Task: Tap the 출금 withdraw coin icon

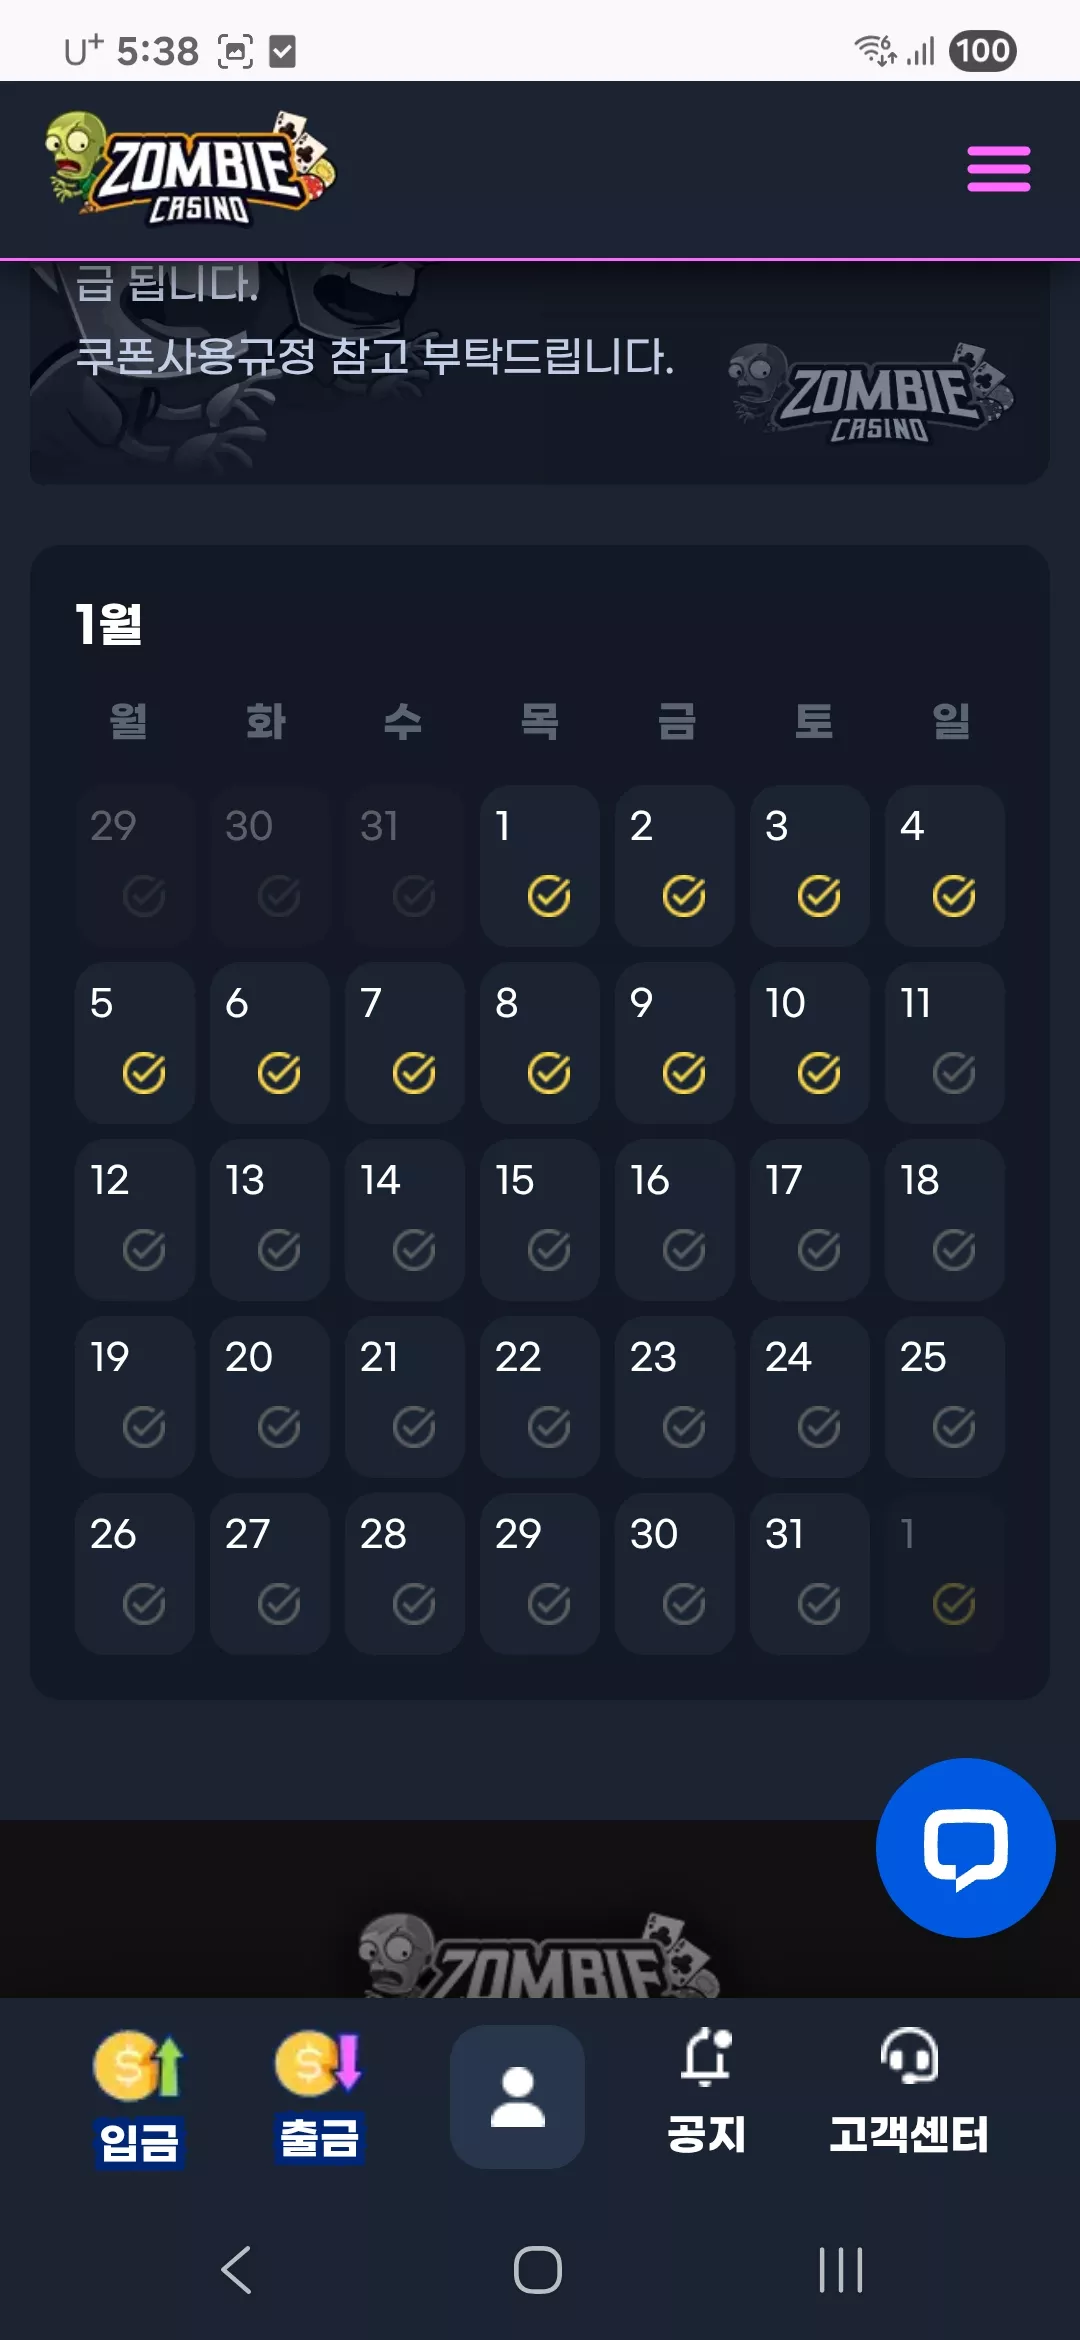Action: pyautogui.click(x=319, y=2064)
